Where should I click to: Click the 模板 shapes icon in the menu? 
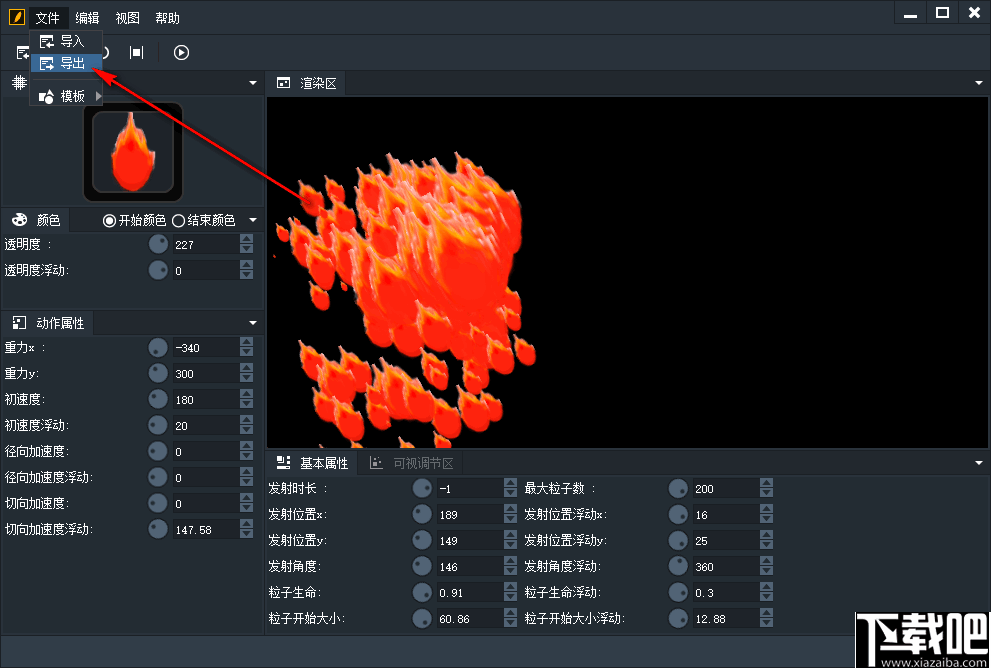[46, 97]
